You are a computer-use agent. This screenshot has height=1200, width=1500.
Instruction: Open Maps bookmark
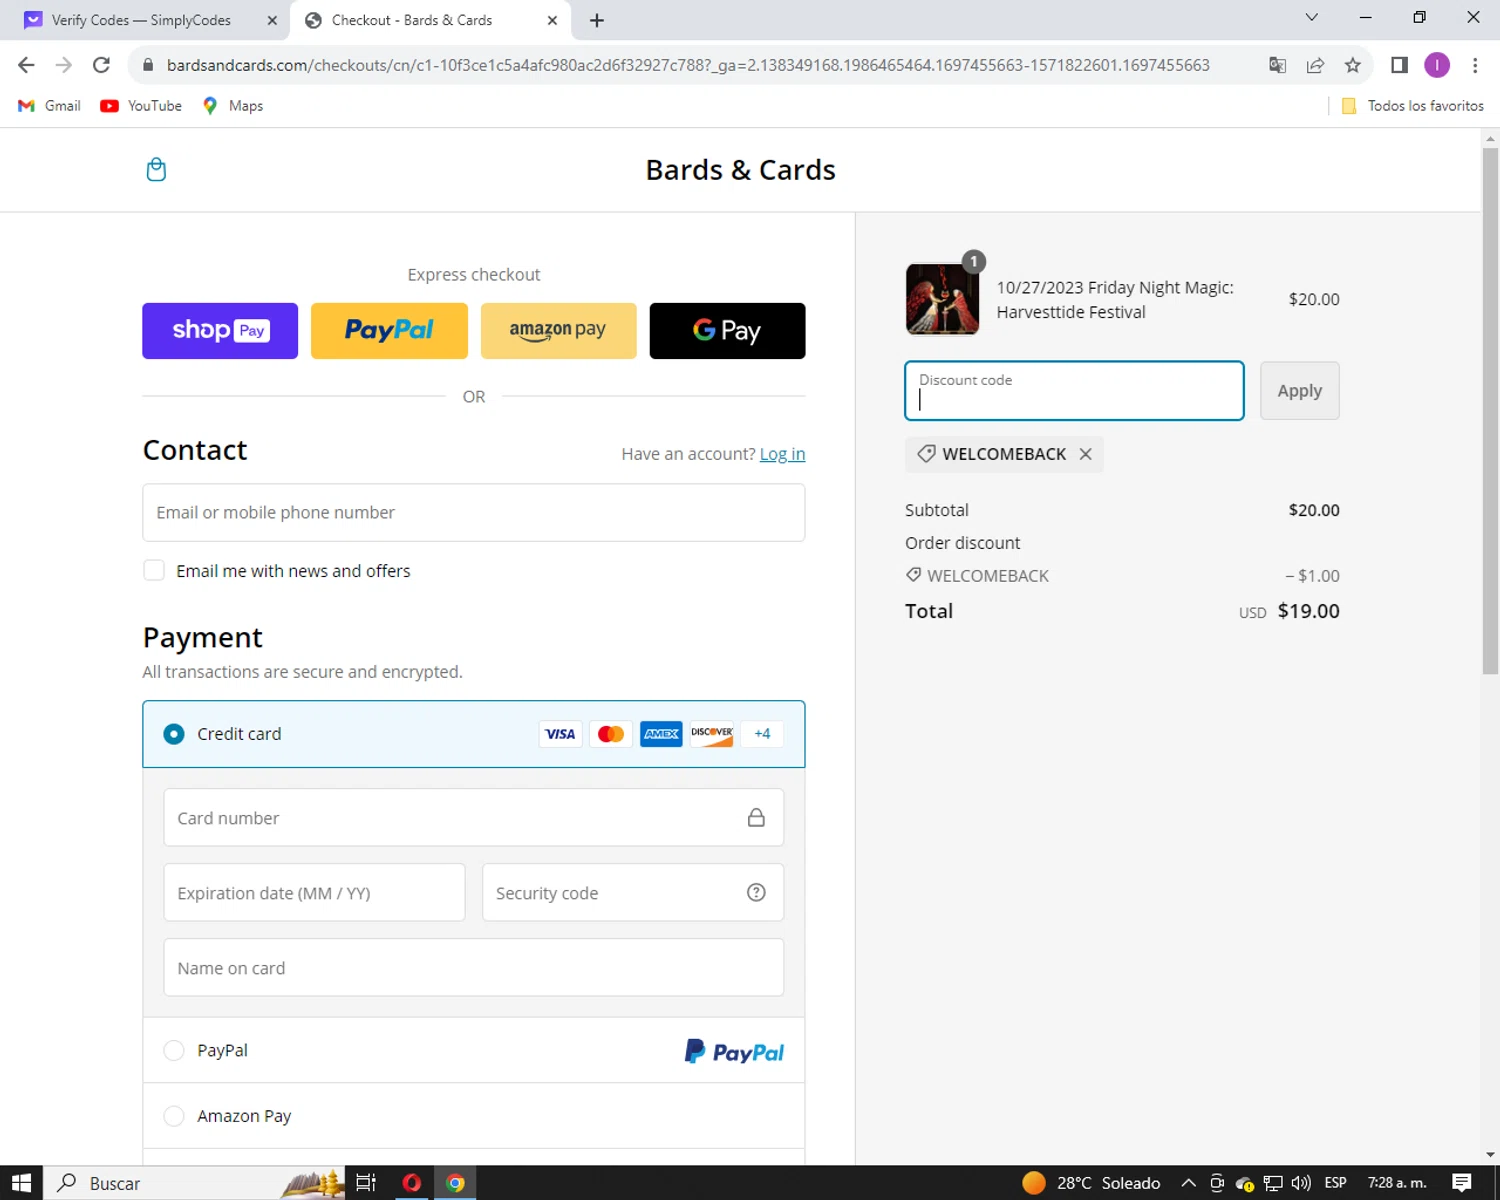pos(232,106)
